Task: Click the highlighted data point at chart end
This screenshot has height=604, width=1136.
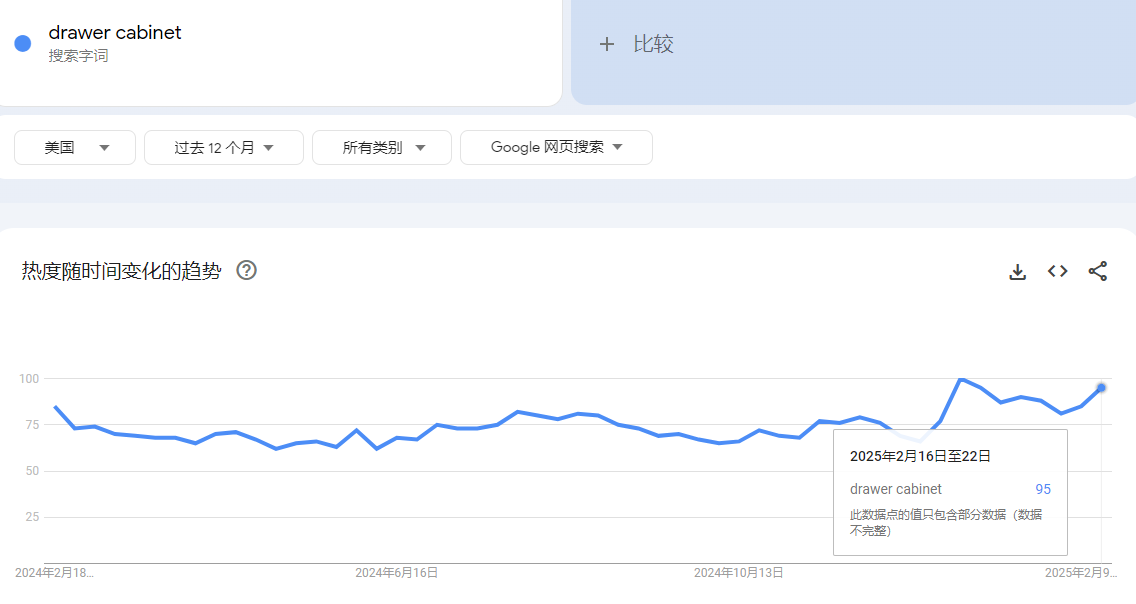Action: click(x=1101, y=388)
